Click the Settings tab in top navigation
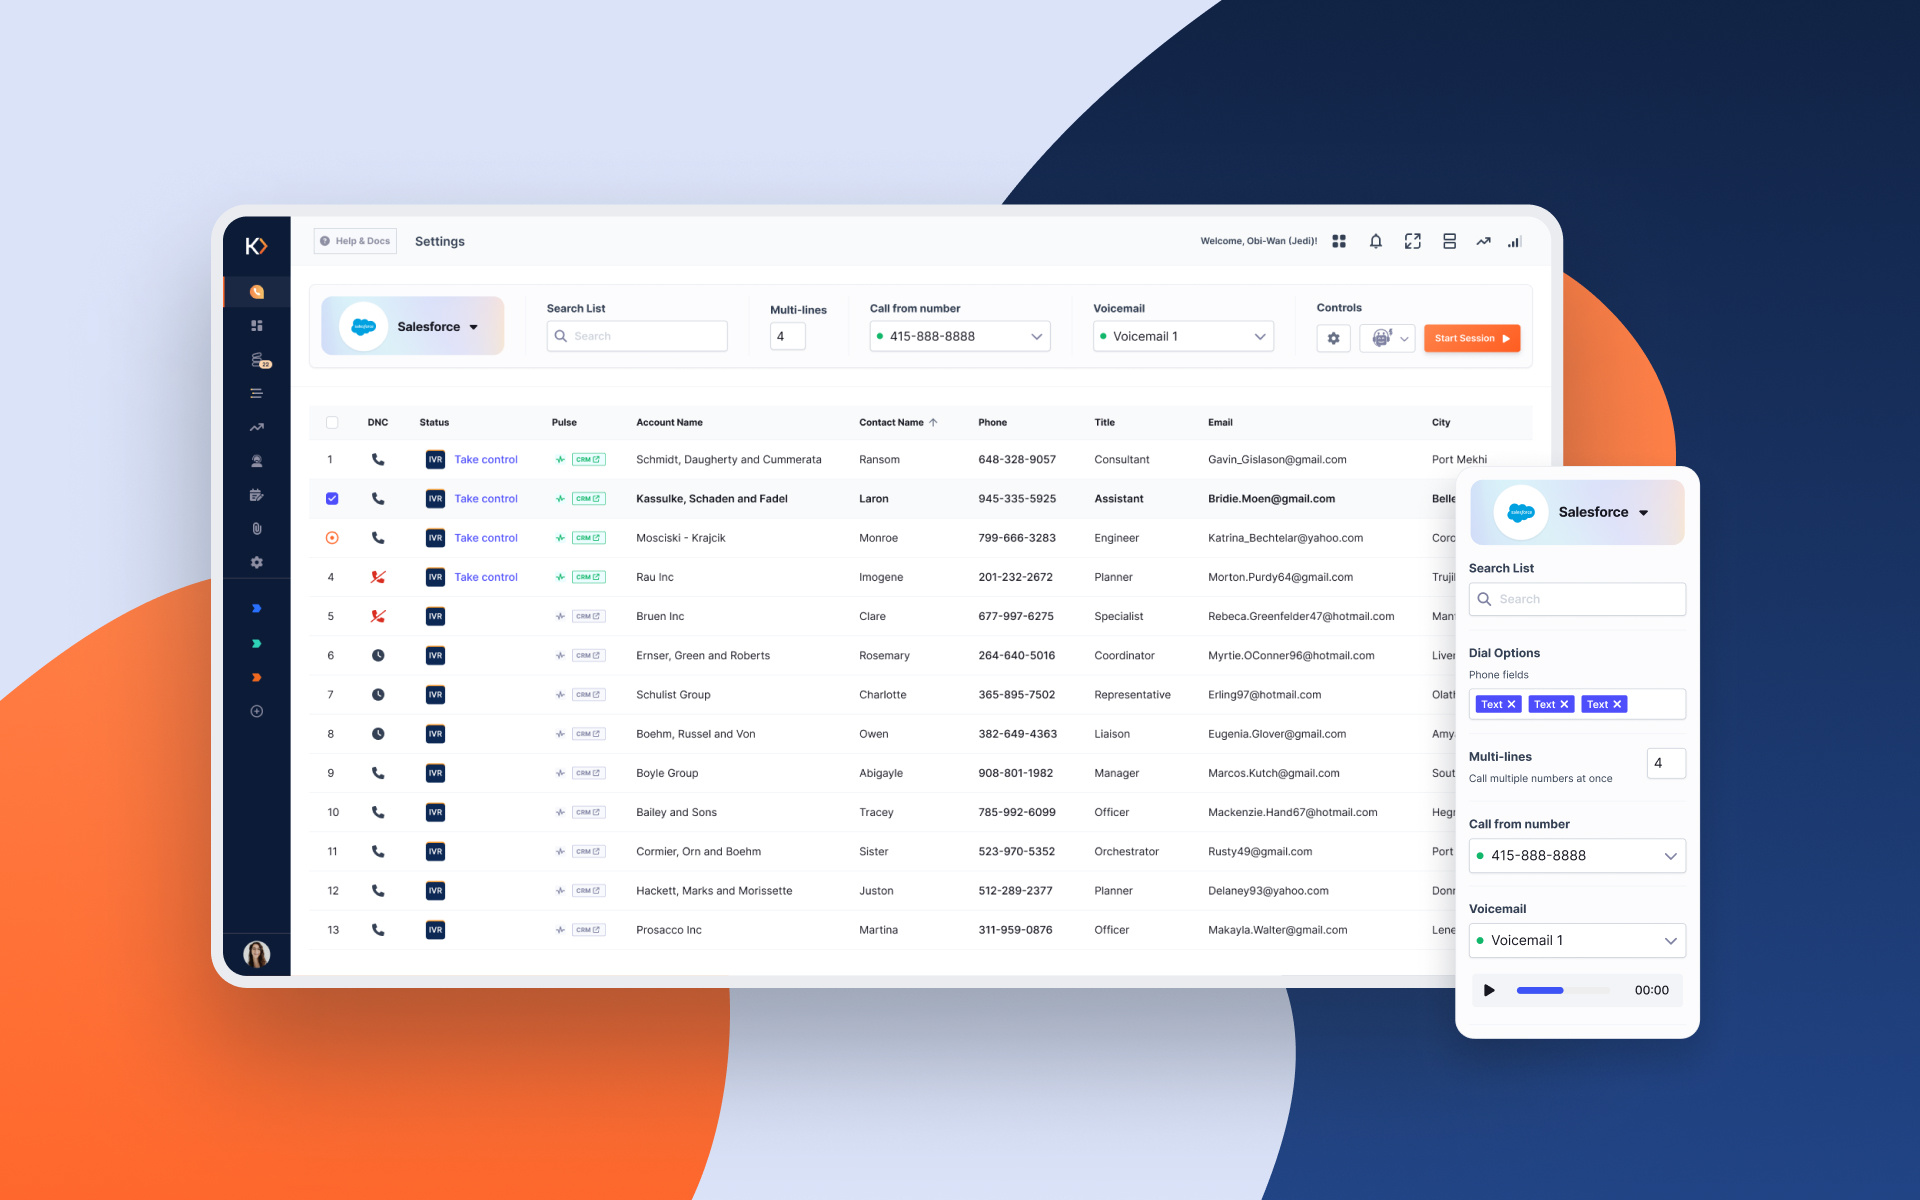 (440, 241)
